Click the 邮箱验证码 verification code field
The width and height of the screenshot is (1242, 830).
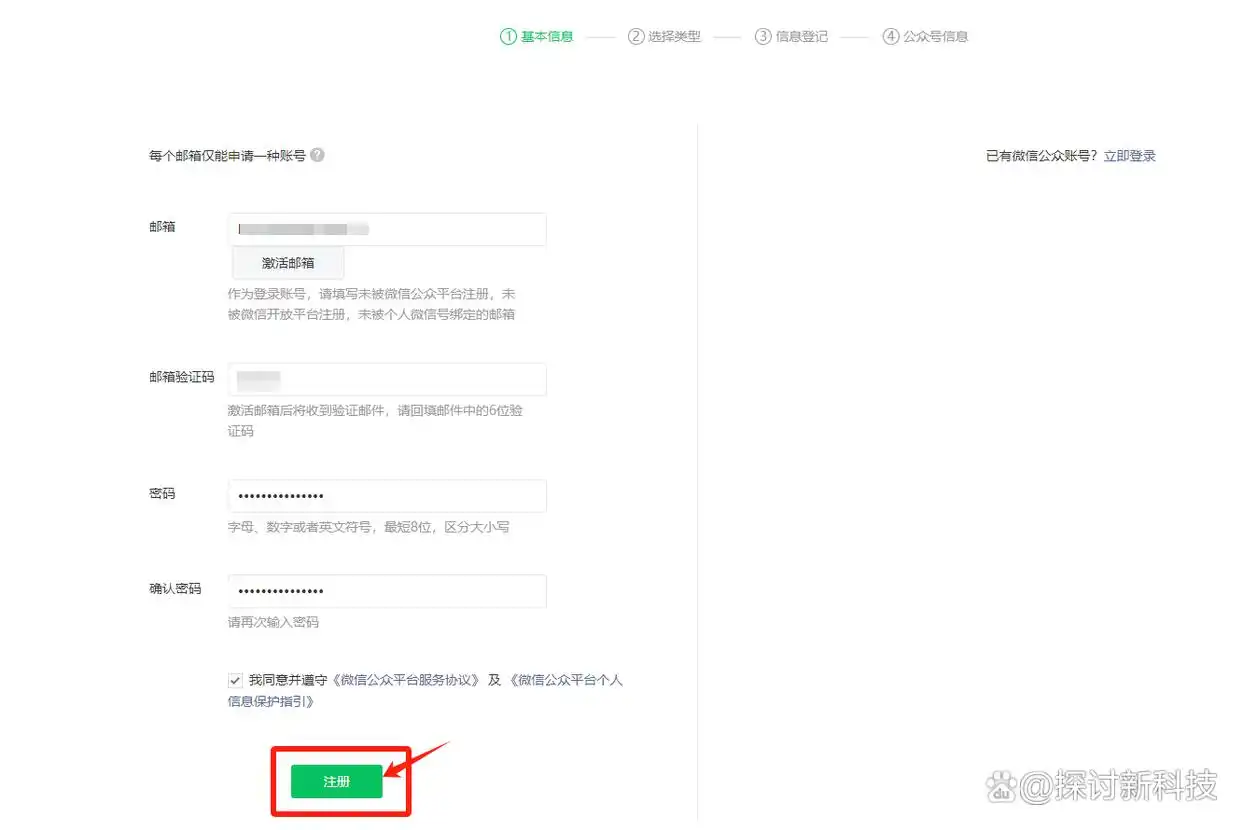pyautogui.click(x=387, y=379)
